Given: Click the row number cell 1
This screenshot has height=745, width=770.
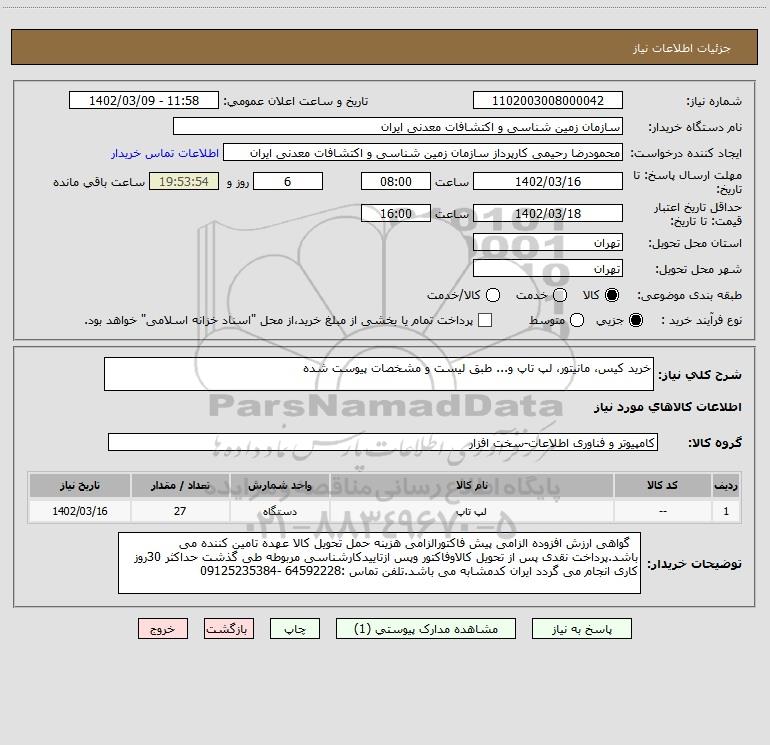Looking at the screenshot, I should [x=726, y=511].
